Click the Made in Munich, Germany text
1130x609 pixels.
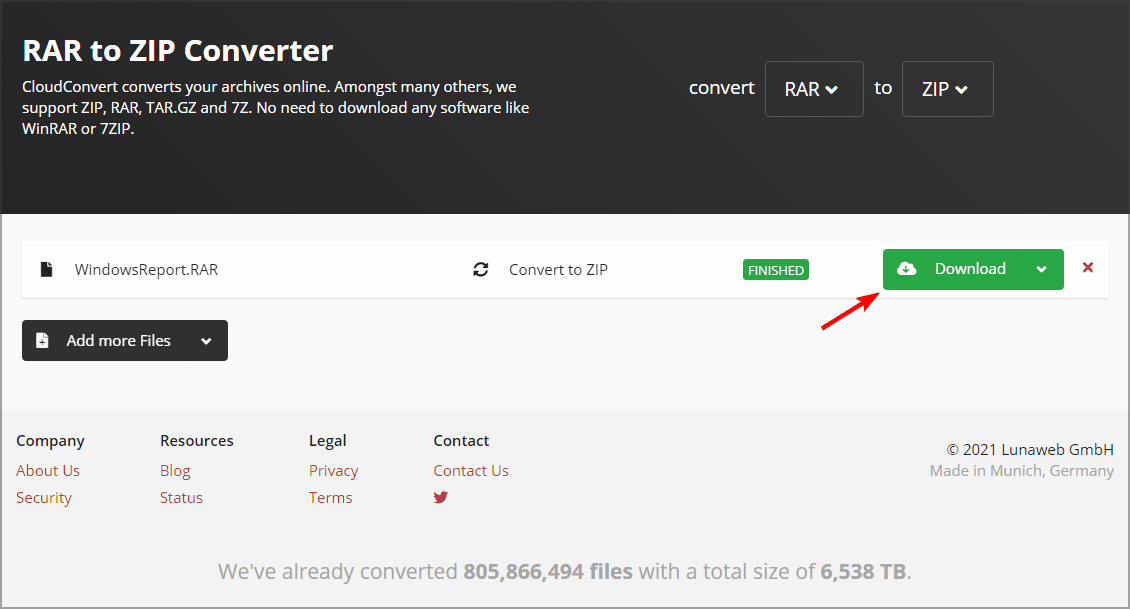1022,471
